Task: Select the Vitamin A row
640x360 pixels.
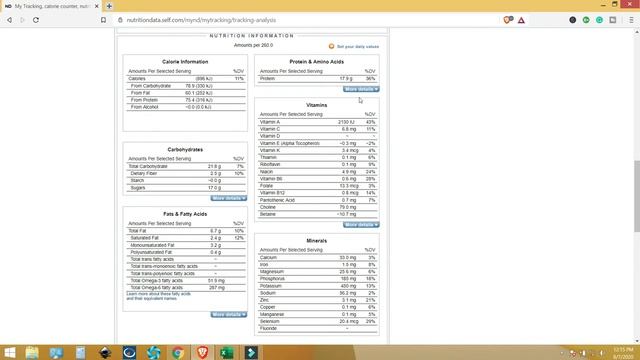Action: point(318,122)
